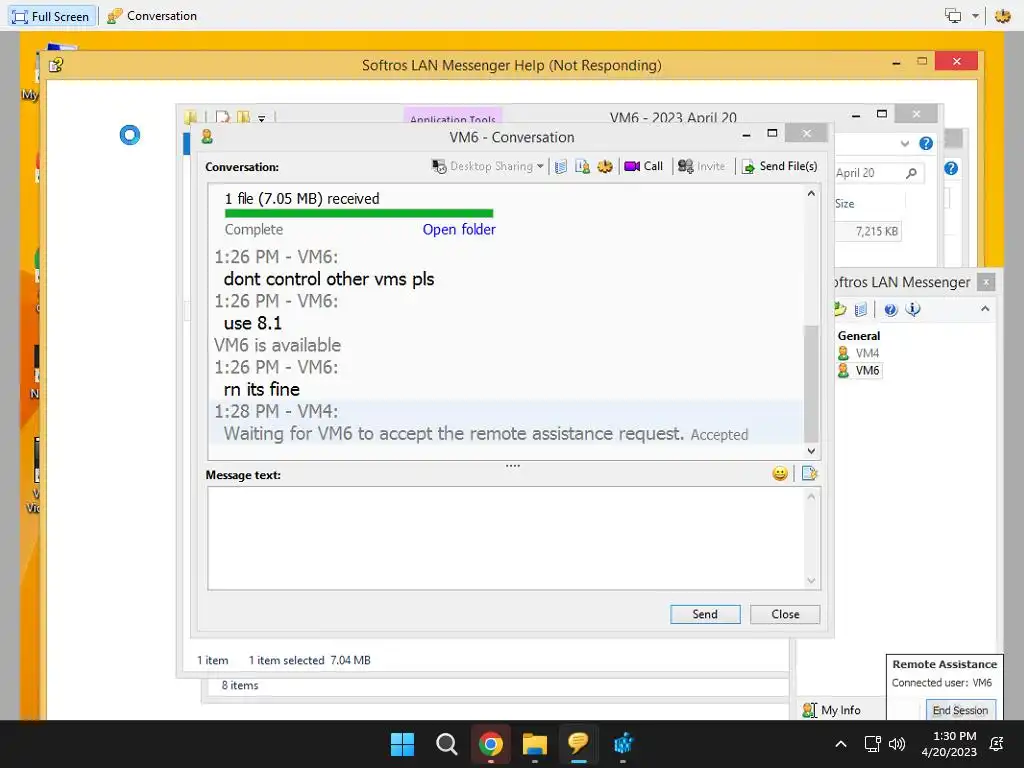
Task: Click the help question mark icon in Messenger toolbar
Action: click(890, 309)
